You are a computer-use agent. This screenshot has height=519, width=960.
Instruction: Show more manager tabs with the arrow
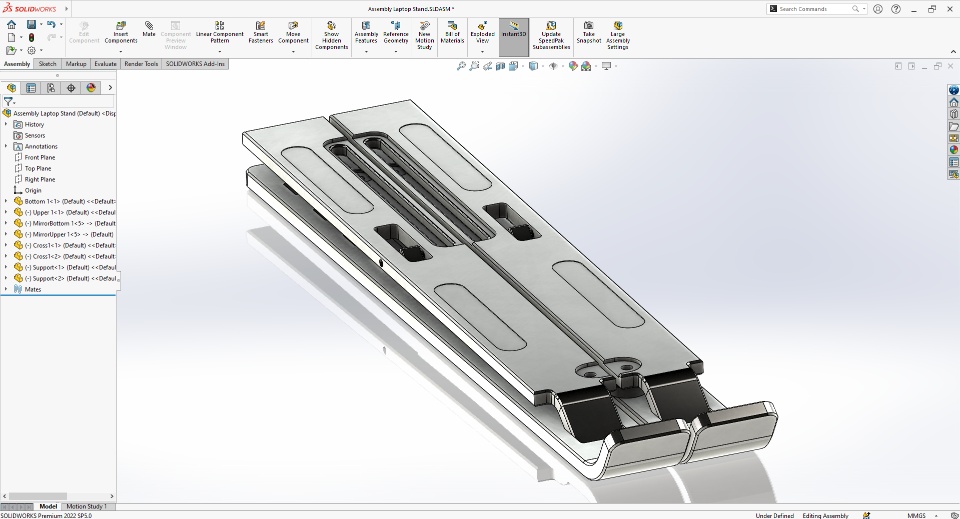tap(110, 88)
